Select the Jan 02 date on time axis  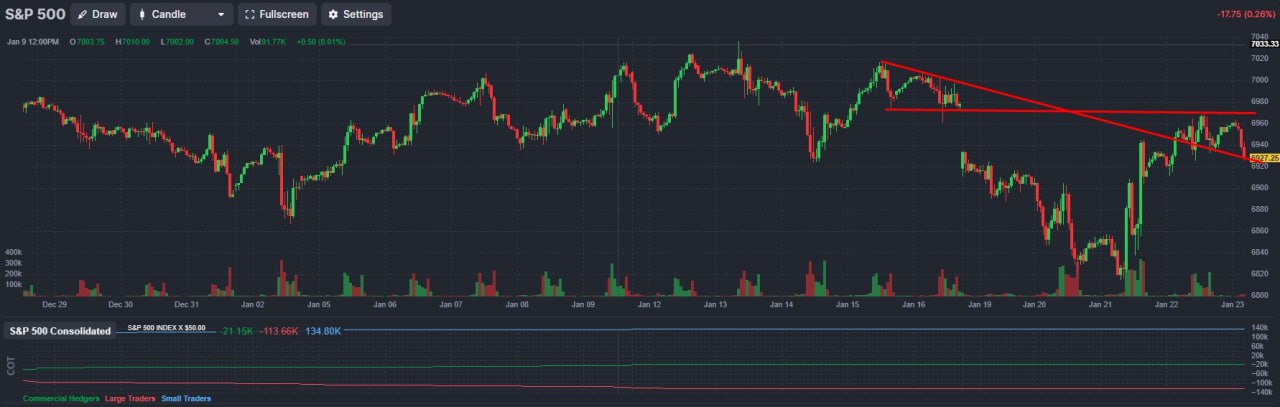(x=252, y=303)
